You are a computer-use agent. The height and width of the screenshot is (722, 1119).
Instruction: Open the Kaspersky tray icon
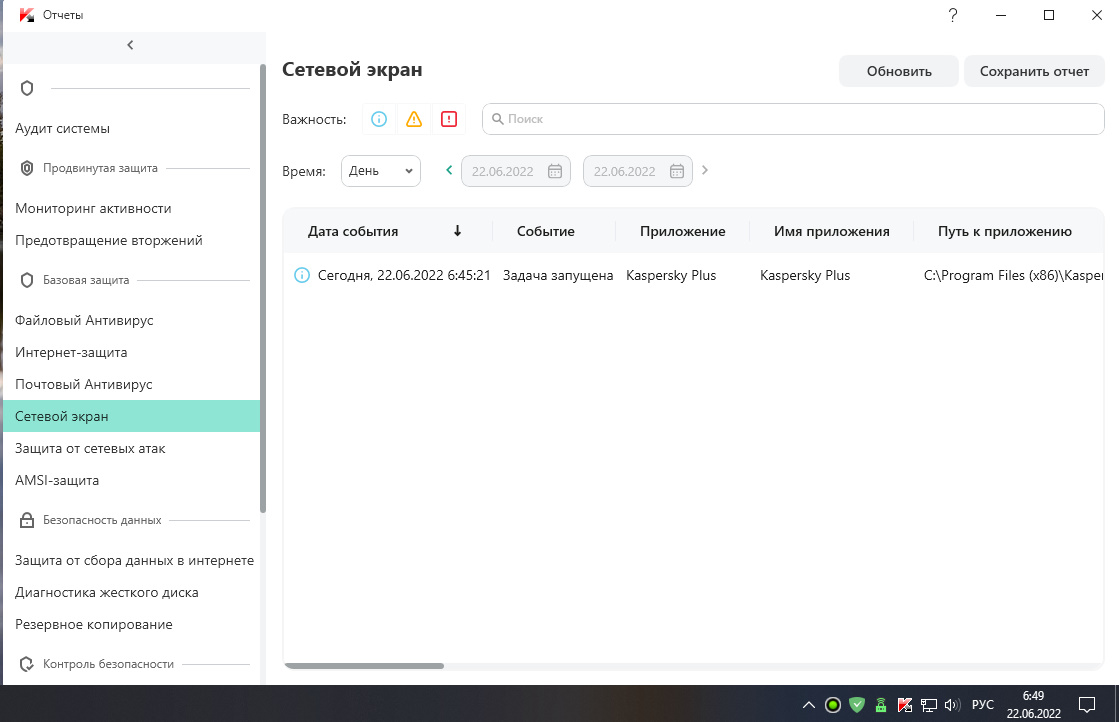point(905,705)
